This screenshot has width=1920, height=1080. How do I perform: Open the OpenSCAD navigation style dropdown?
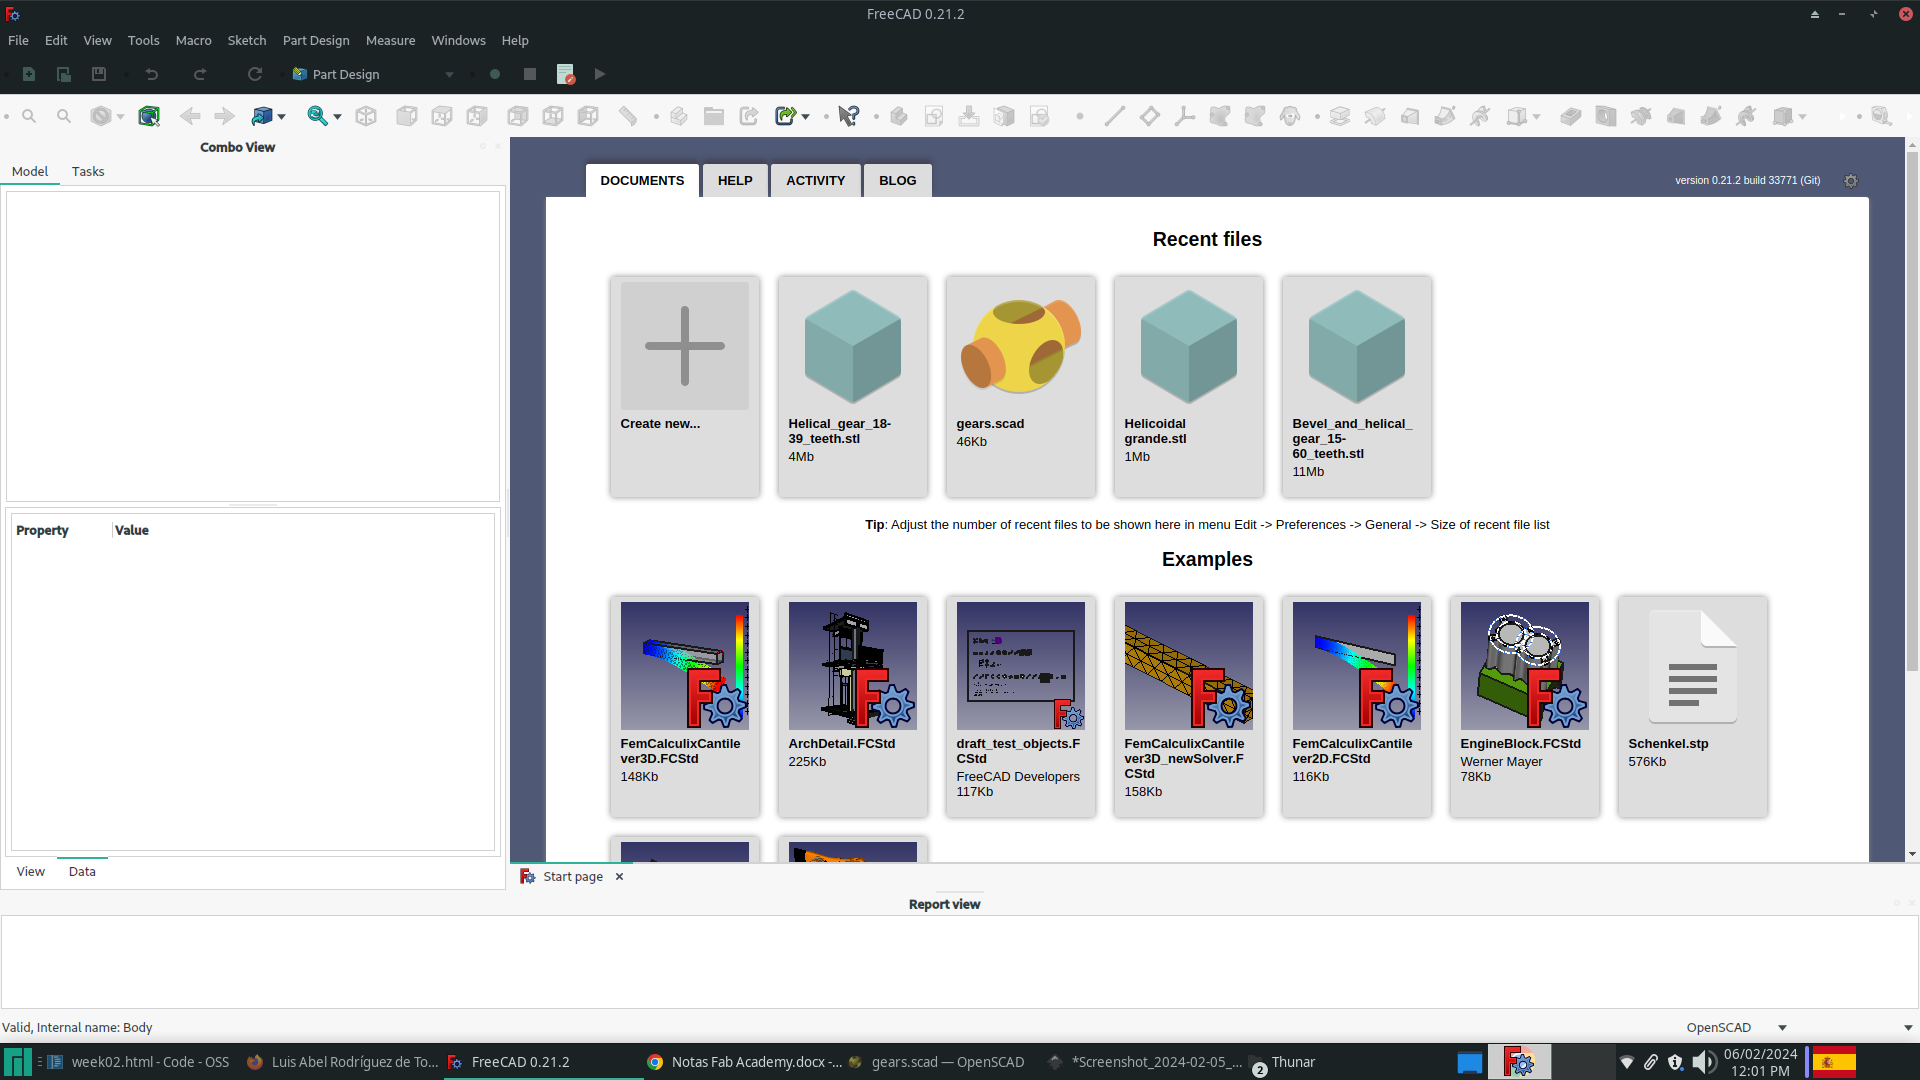coord(1736,1027)
